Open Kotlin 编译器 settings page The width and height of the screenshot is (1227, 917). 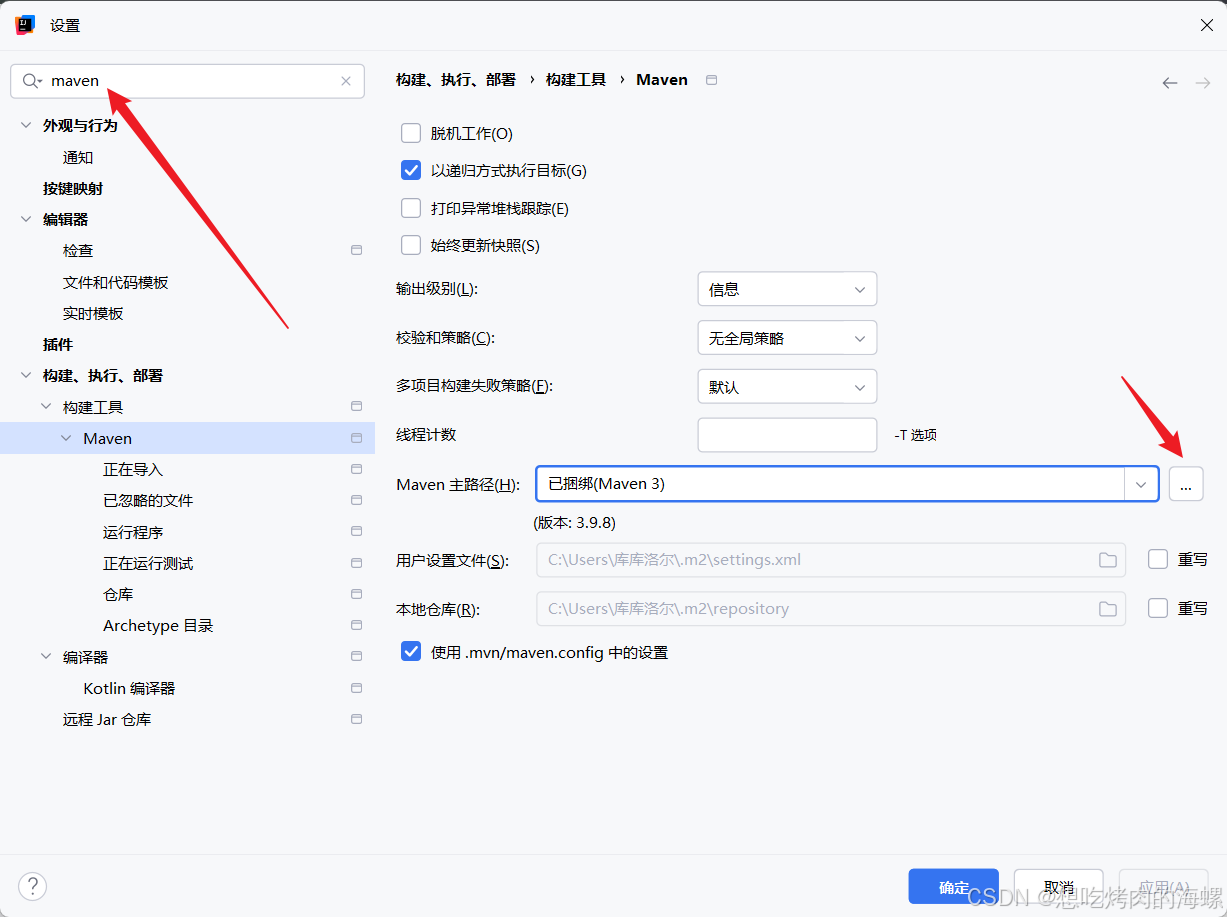tap(129, 688)
